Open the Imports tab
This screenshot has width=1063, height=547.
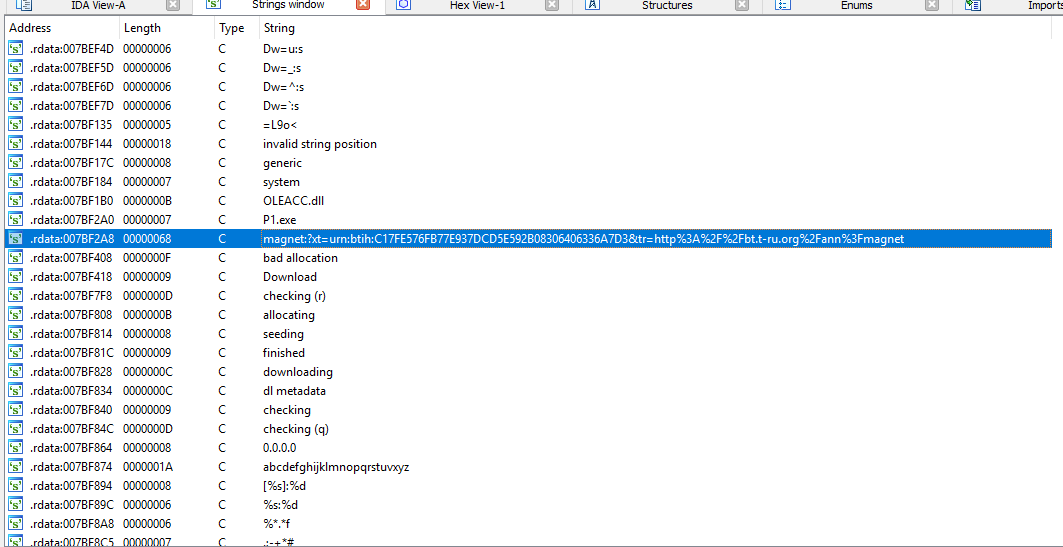(1043, 5)
